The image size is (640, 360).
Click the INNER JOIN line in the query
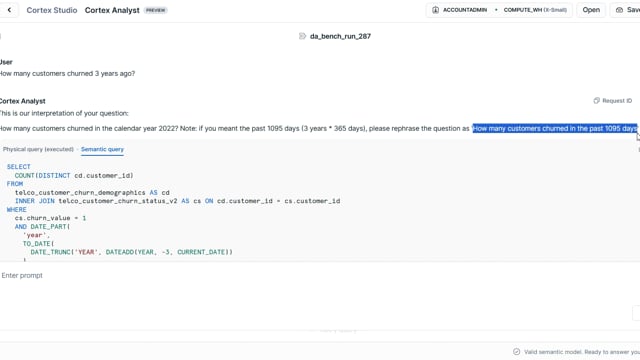coord(178,201)
